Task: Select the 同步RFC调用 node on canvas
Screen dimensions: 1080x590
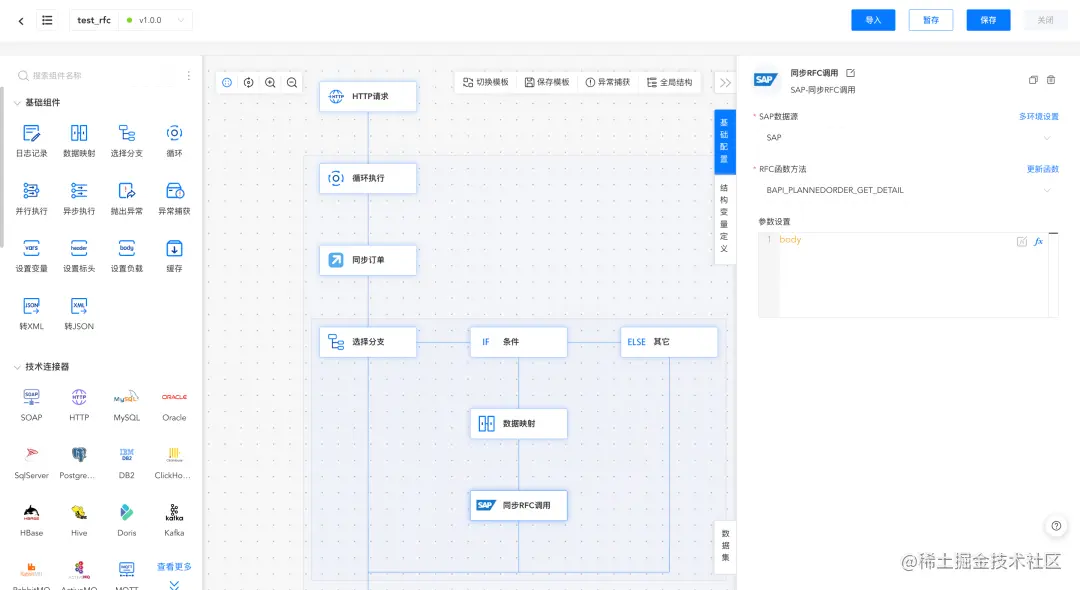Action: tap(519, 505)
